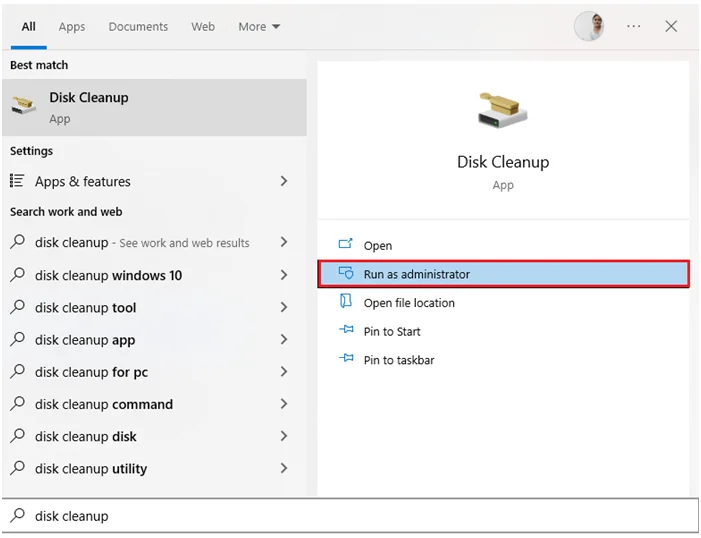
Task: Switch to the Documents tab
Action: tap(138, 27)
